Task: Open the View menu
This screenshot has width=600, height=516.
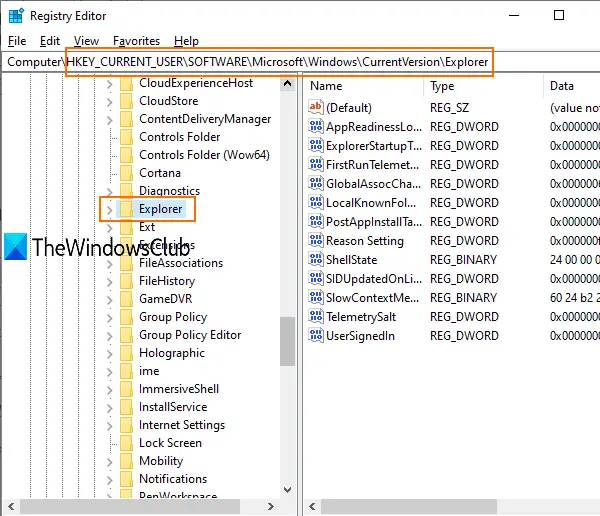Action: tap(86, 41)
